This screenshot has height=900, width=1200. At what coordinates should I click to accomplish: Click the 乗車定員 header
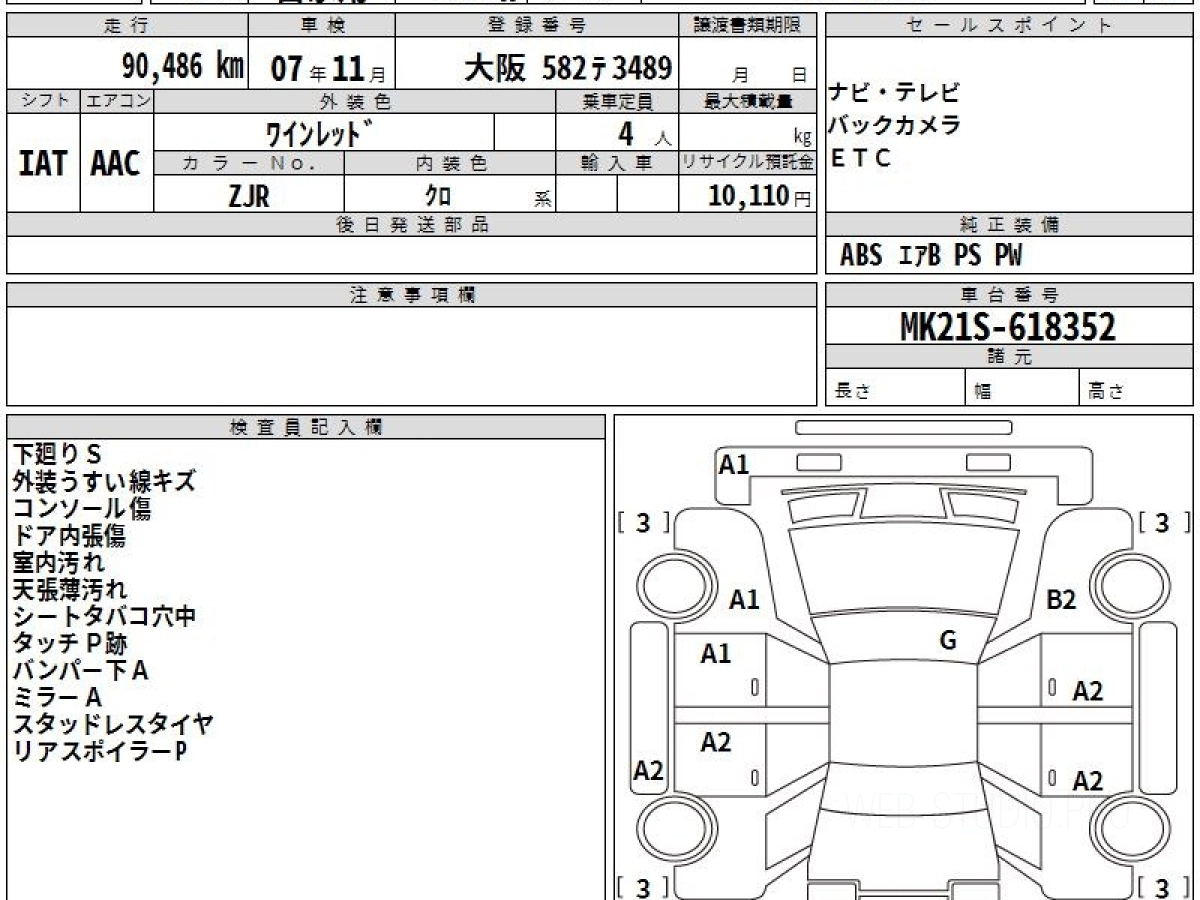617,101
